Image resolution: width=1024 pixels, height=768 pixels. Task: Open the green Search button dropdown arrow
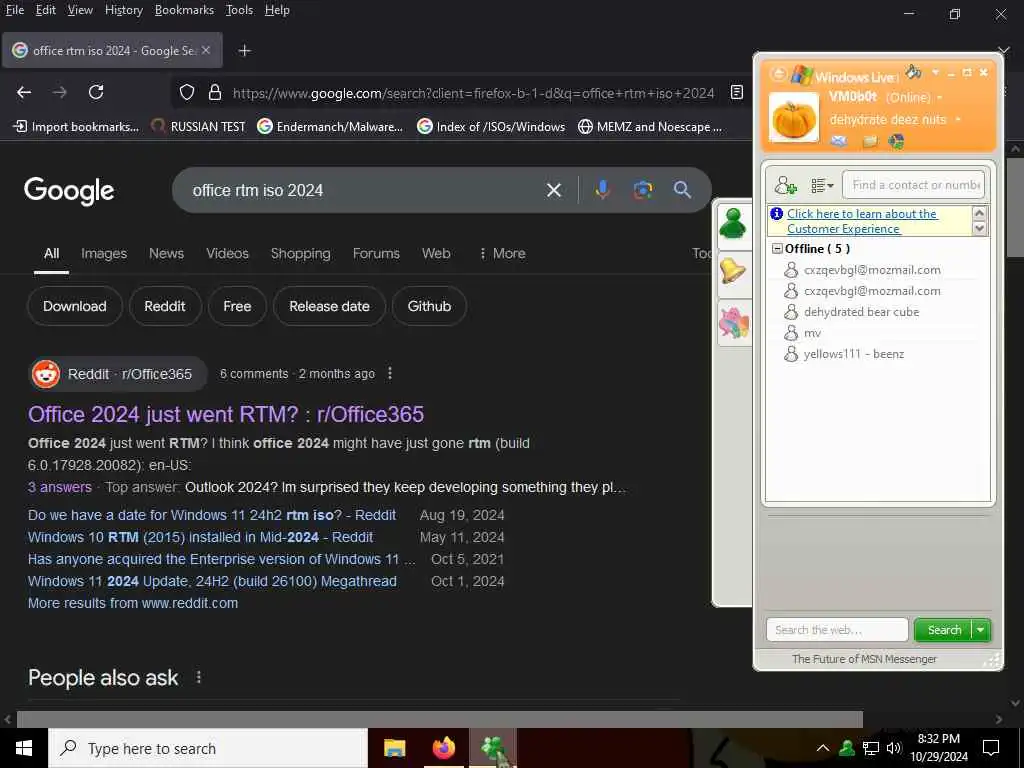click(981, 630)
